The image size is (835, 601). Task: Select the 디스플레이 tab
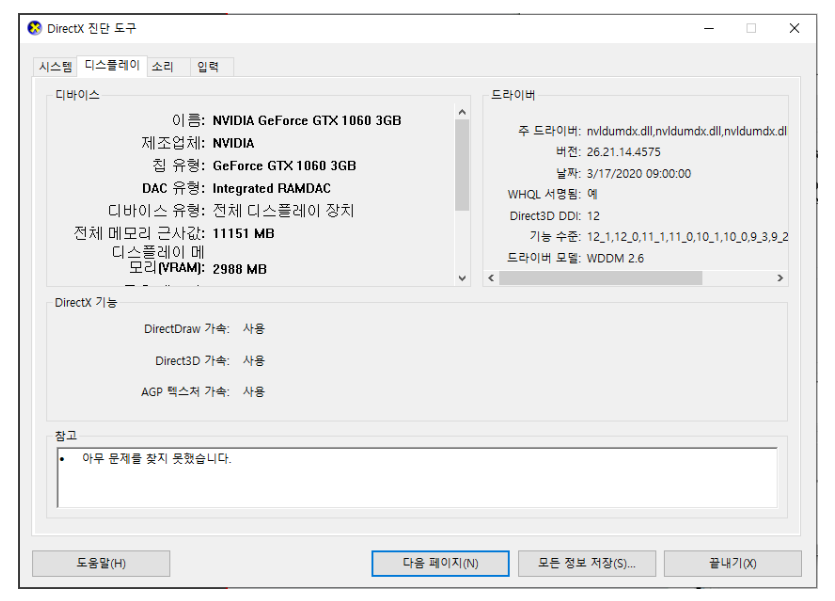112,65
